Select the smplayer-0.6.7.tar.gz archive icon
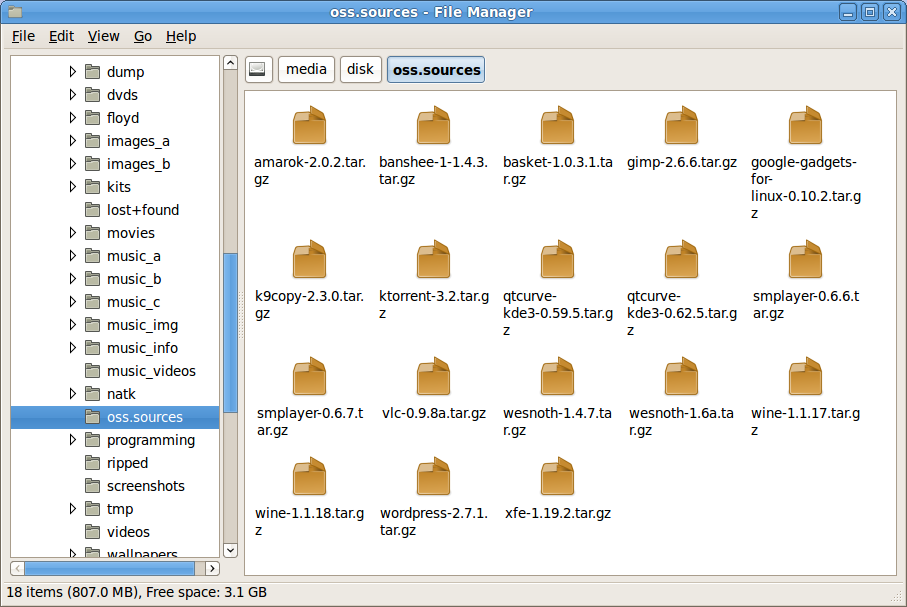 tap(309, 376)
